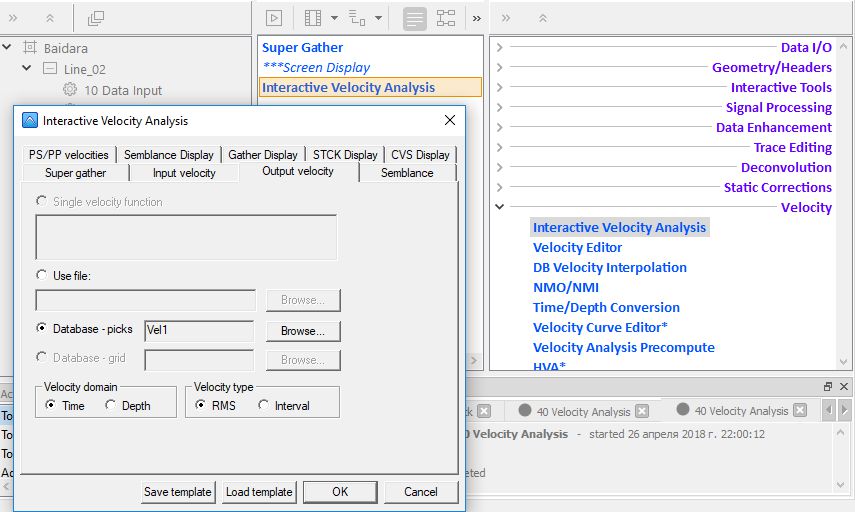Click Browse next to Database - picks

303,331
